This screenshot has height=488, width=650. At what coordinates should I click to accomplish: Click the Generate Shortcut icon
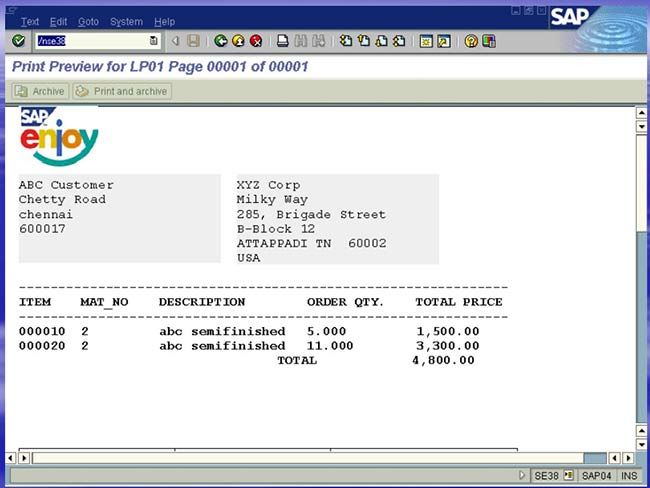click(x=444, y=41)
